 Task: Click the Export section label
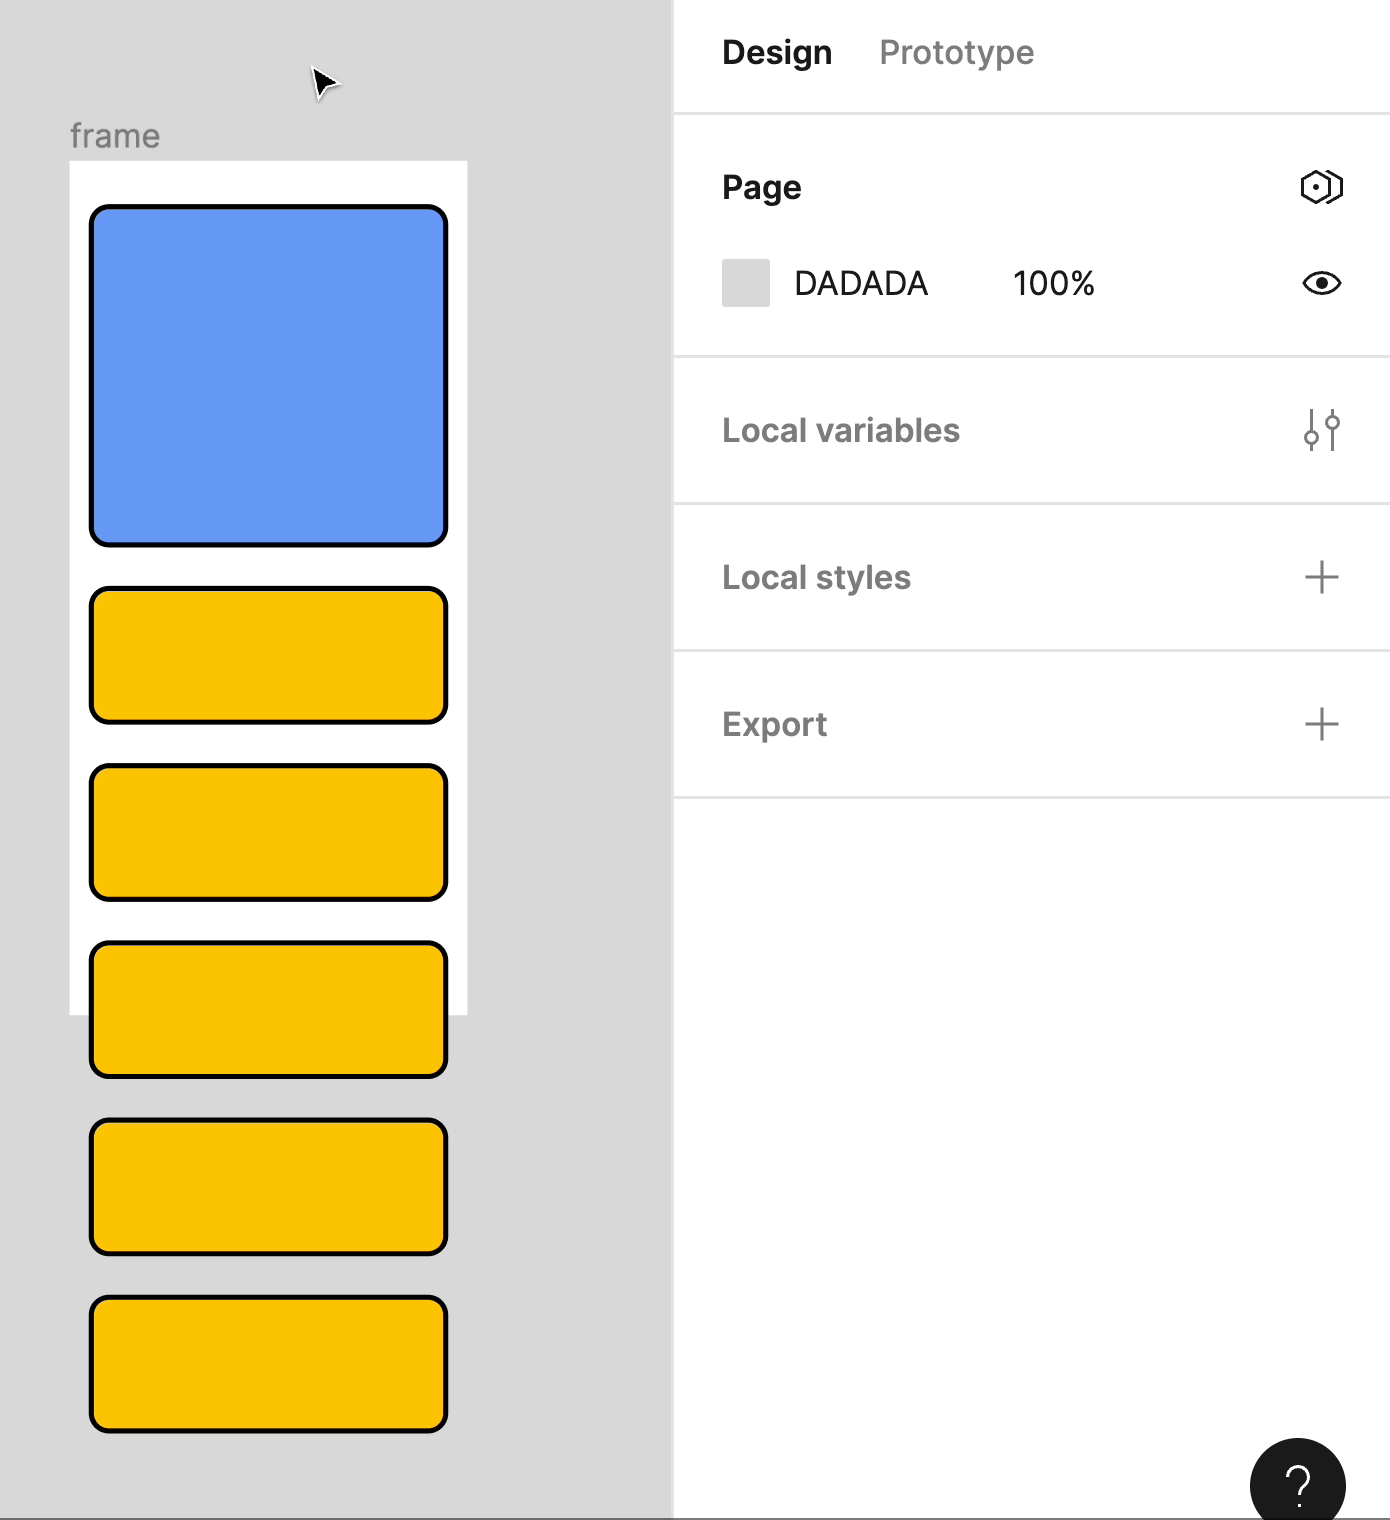click(774, 724)
